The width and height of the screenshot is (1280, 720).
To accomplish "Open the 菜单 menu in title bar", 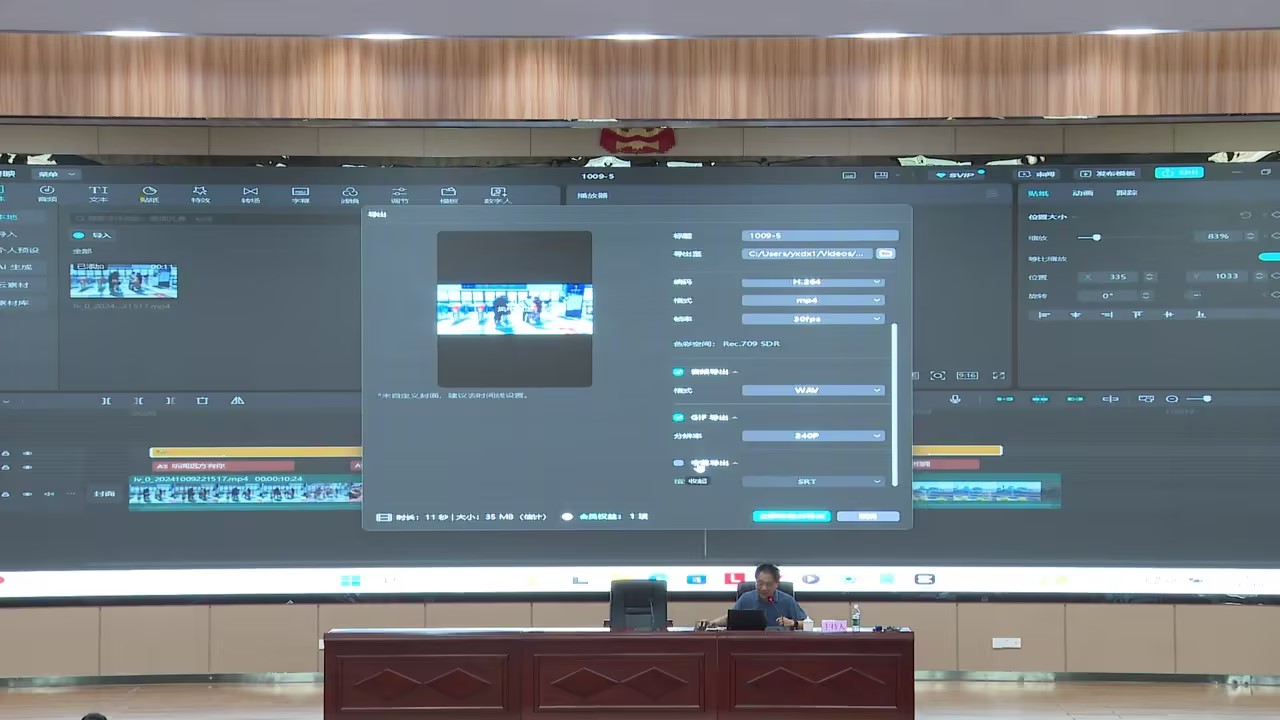I will [x=52, y=174].
